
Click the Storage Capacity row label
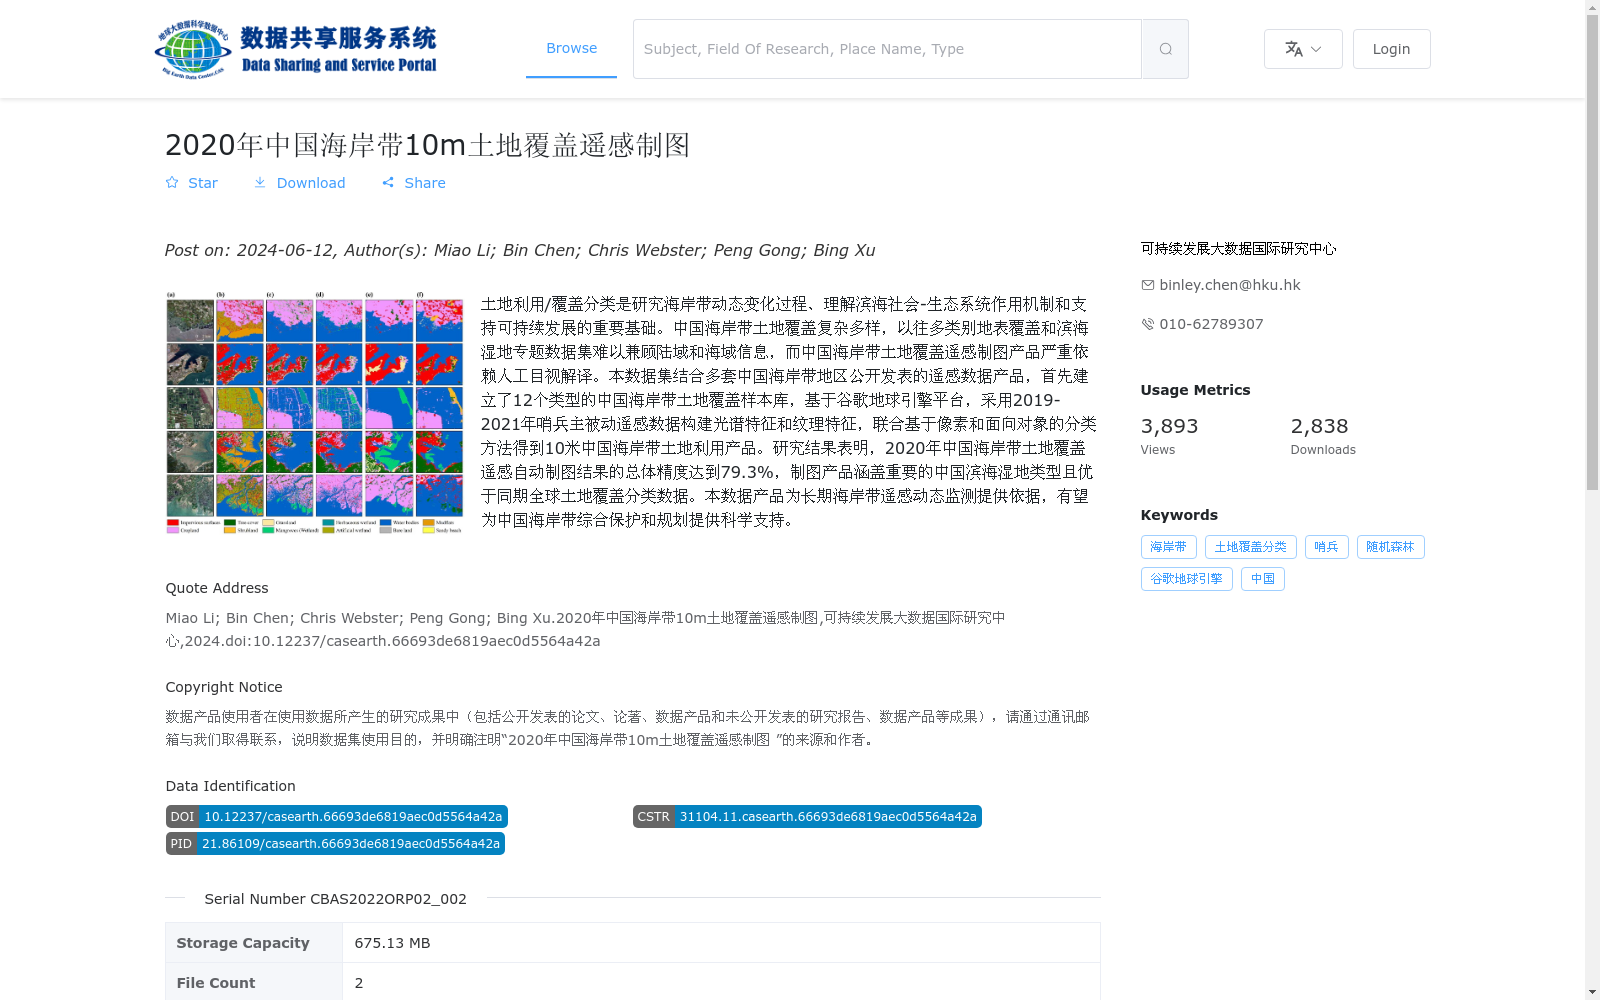pos(243,943)
